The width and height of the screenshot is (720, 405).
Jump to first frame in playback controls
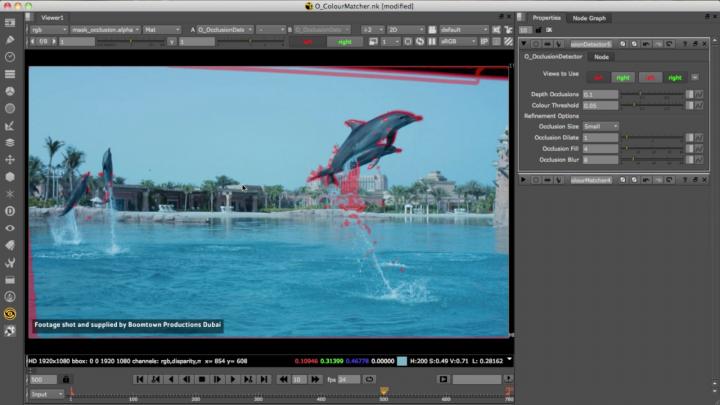click(x=141, y=380)
